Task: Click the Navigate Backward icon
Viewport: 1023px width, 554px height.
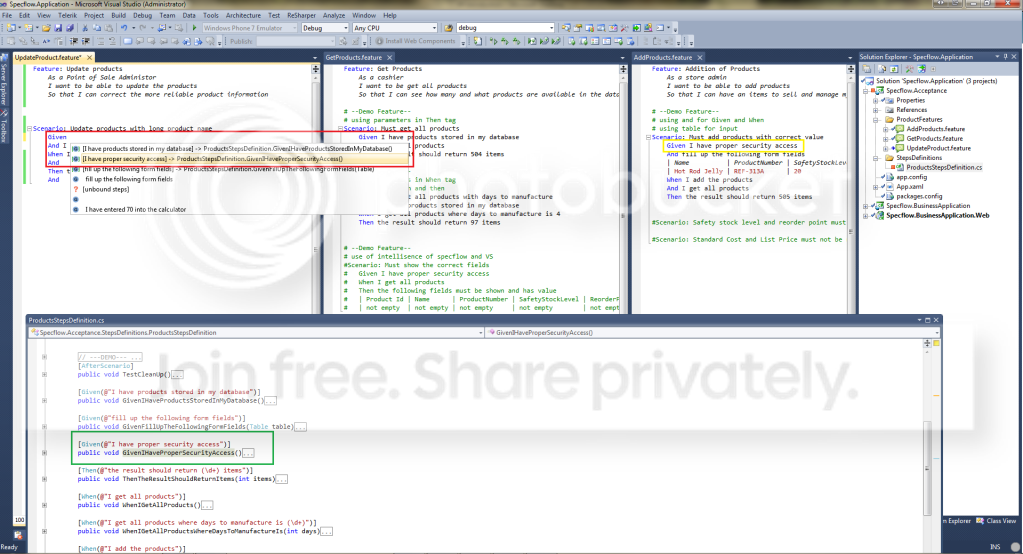Action: tap(161, 28)
